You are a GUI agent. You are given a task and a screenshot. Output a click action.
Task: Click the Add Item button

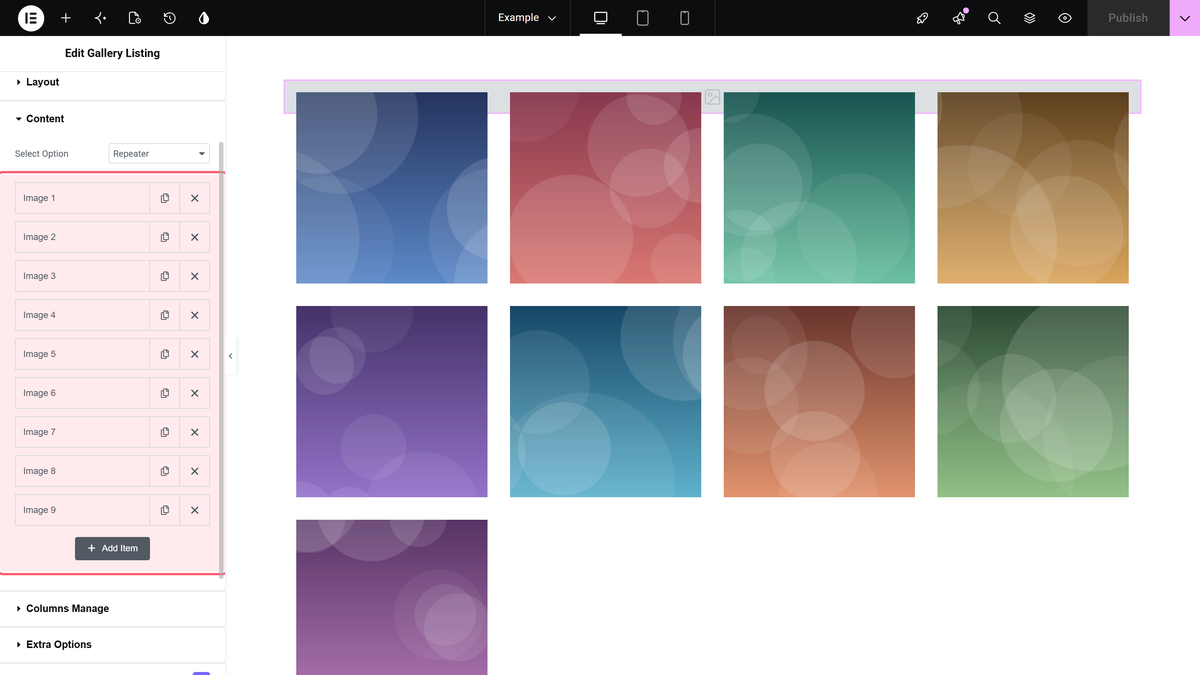coord(112,548)
